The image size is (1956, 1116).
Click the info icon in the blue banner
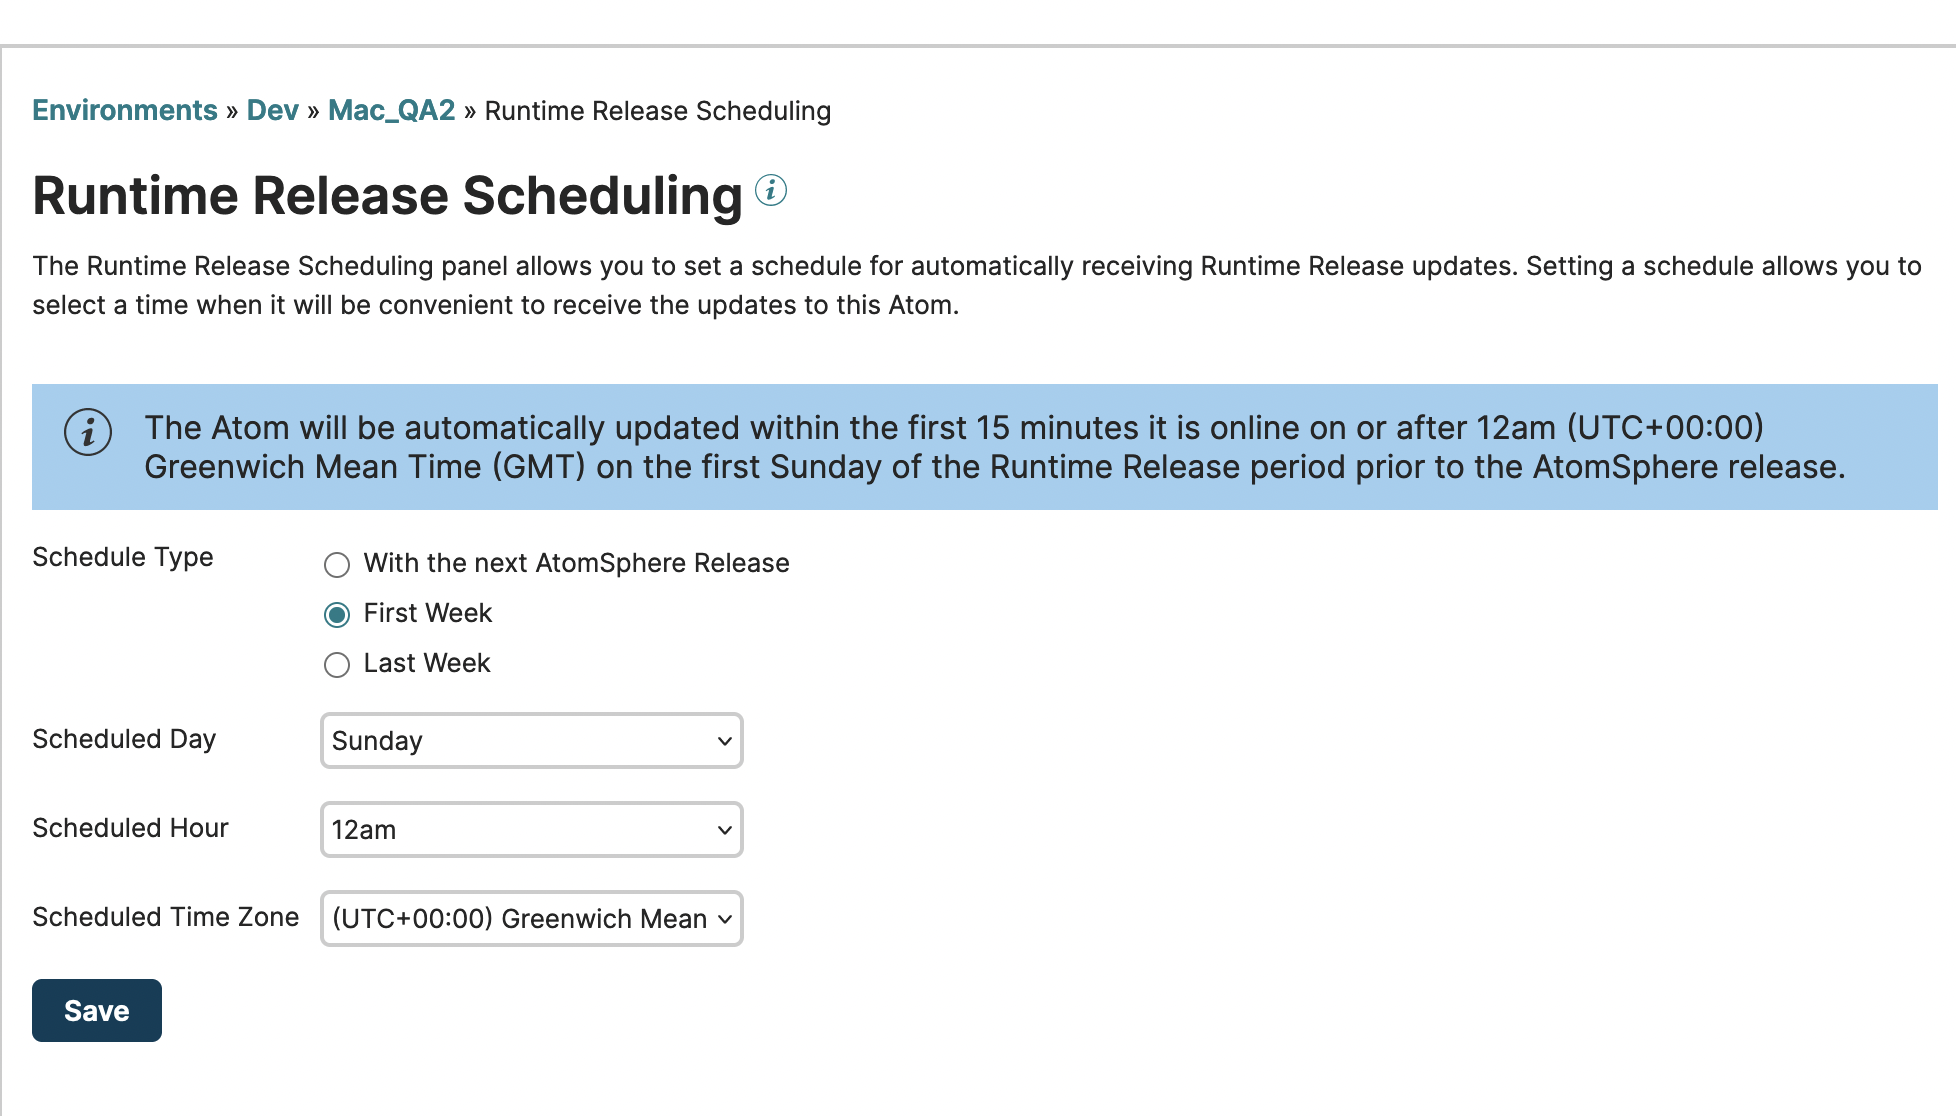point(88,434)
